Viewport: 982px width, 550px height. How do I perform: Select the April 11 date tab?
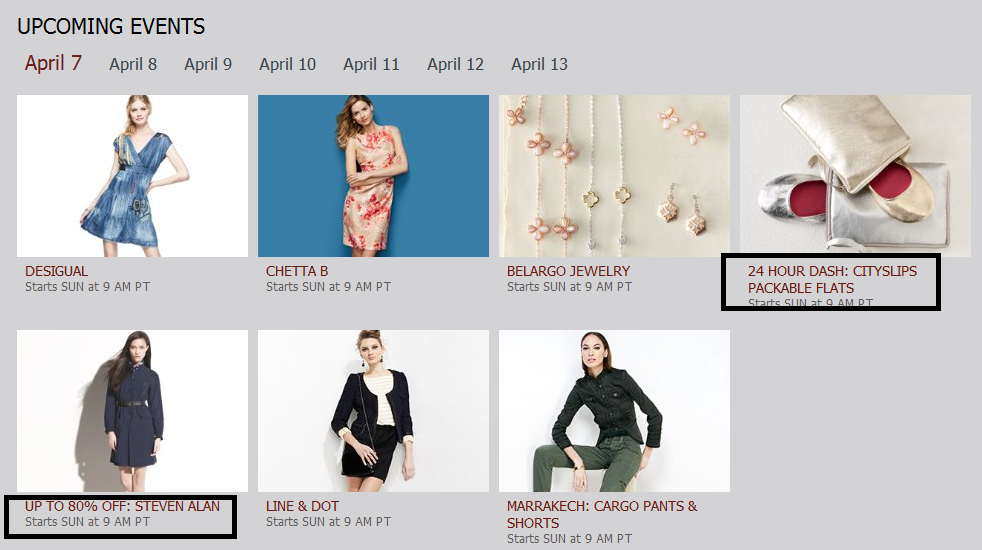(x=371, y=64)
